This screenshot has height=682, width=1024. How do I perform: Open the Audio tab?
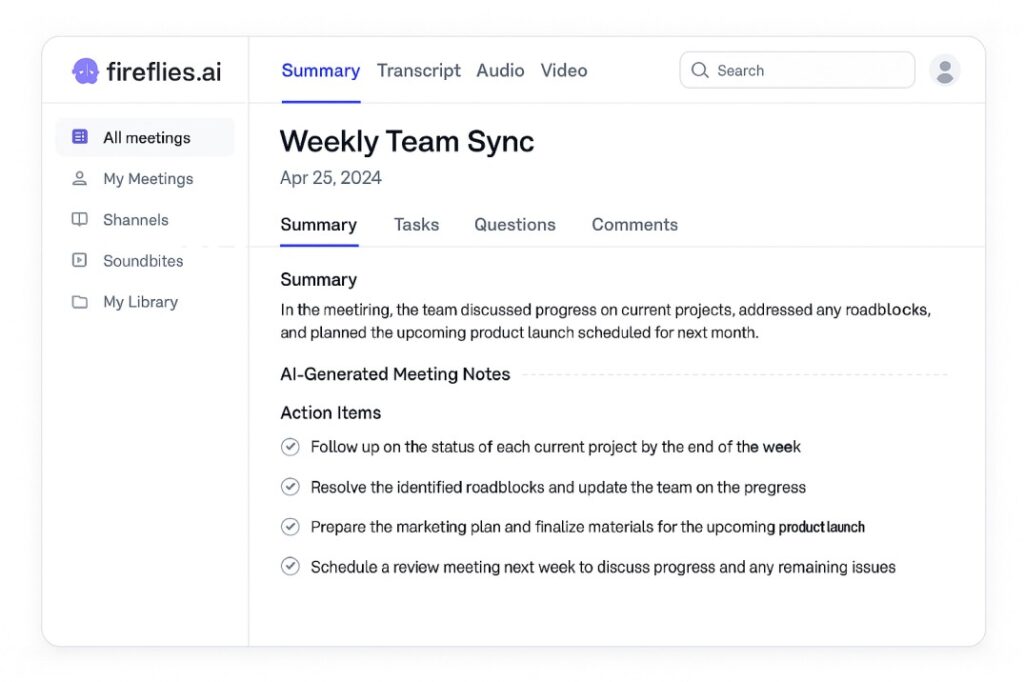click(500, 71)
